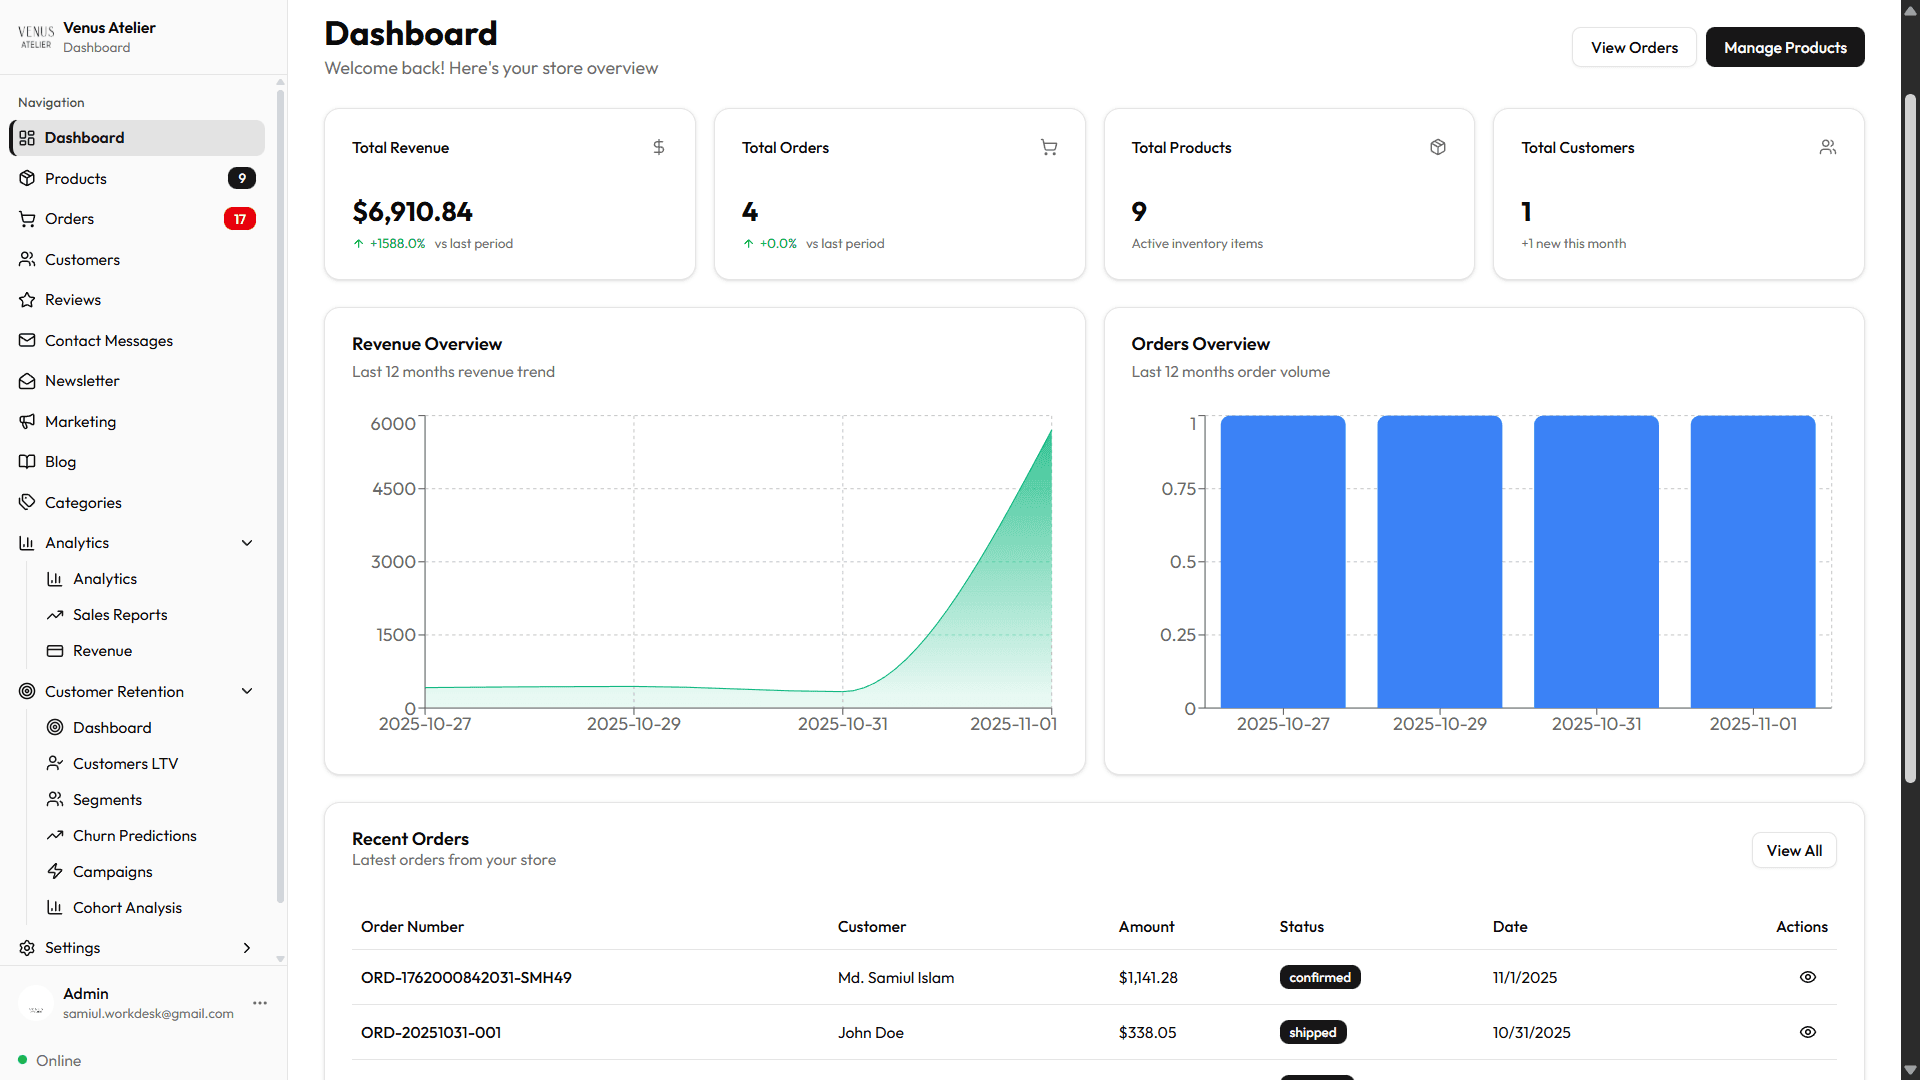Click the Marketing megaphone icon
1920x1080 pixels.
[27, 421]
